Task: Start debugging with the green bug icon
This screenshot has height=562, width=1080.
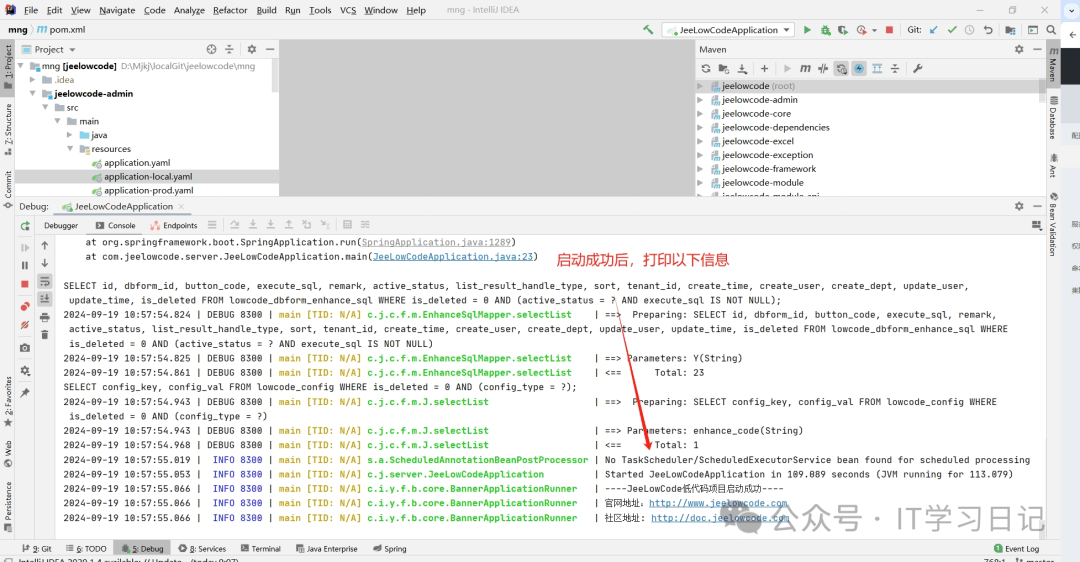Action: click(825, 30)
